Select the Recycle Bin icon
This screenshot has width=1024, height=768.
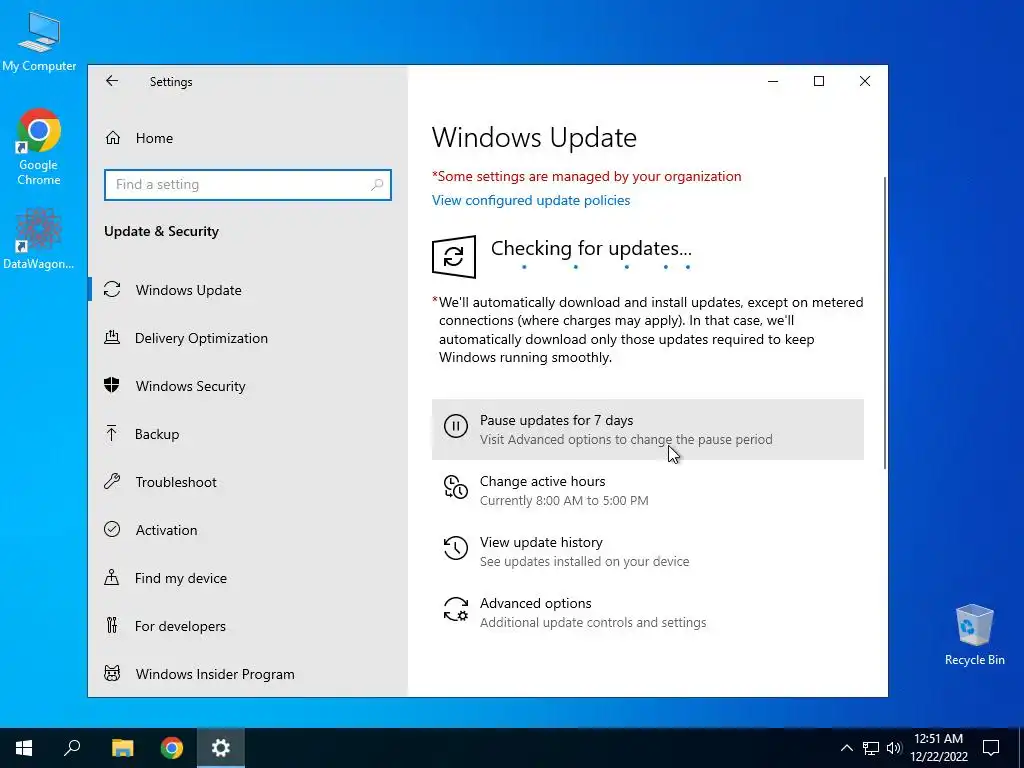[974, 635]
